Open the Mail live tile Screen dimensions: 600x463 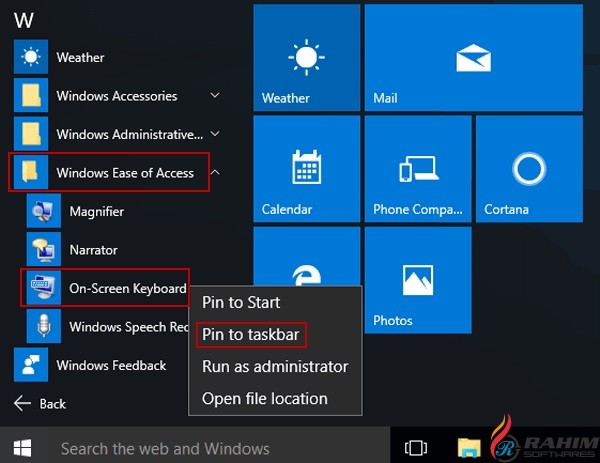(474, 58)
